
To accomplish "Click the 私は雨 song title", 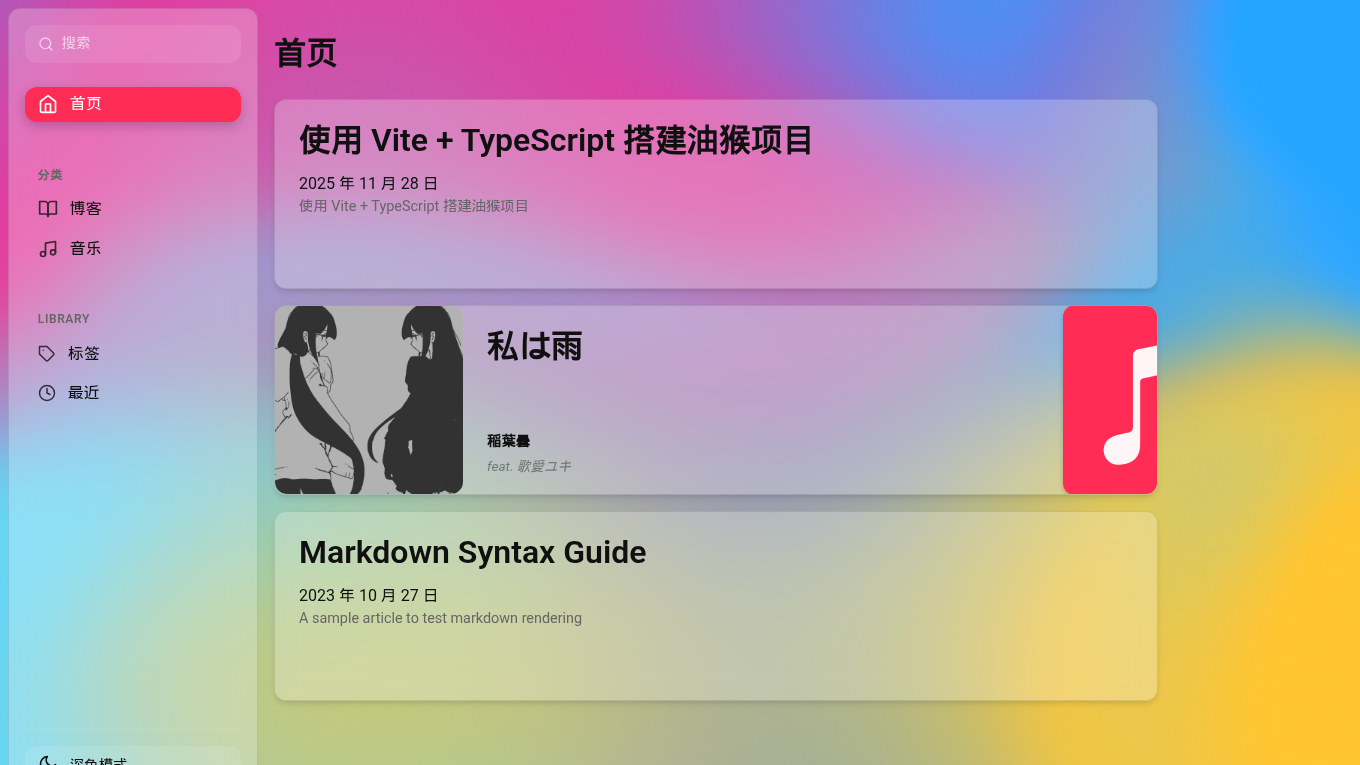I will point(534,346).
